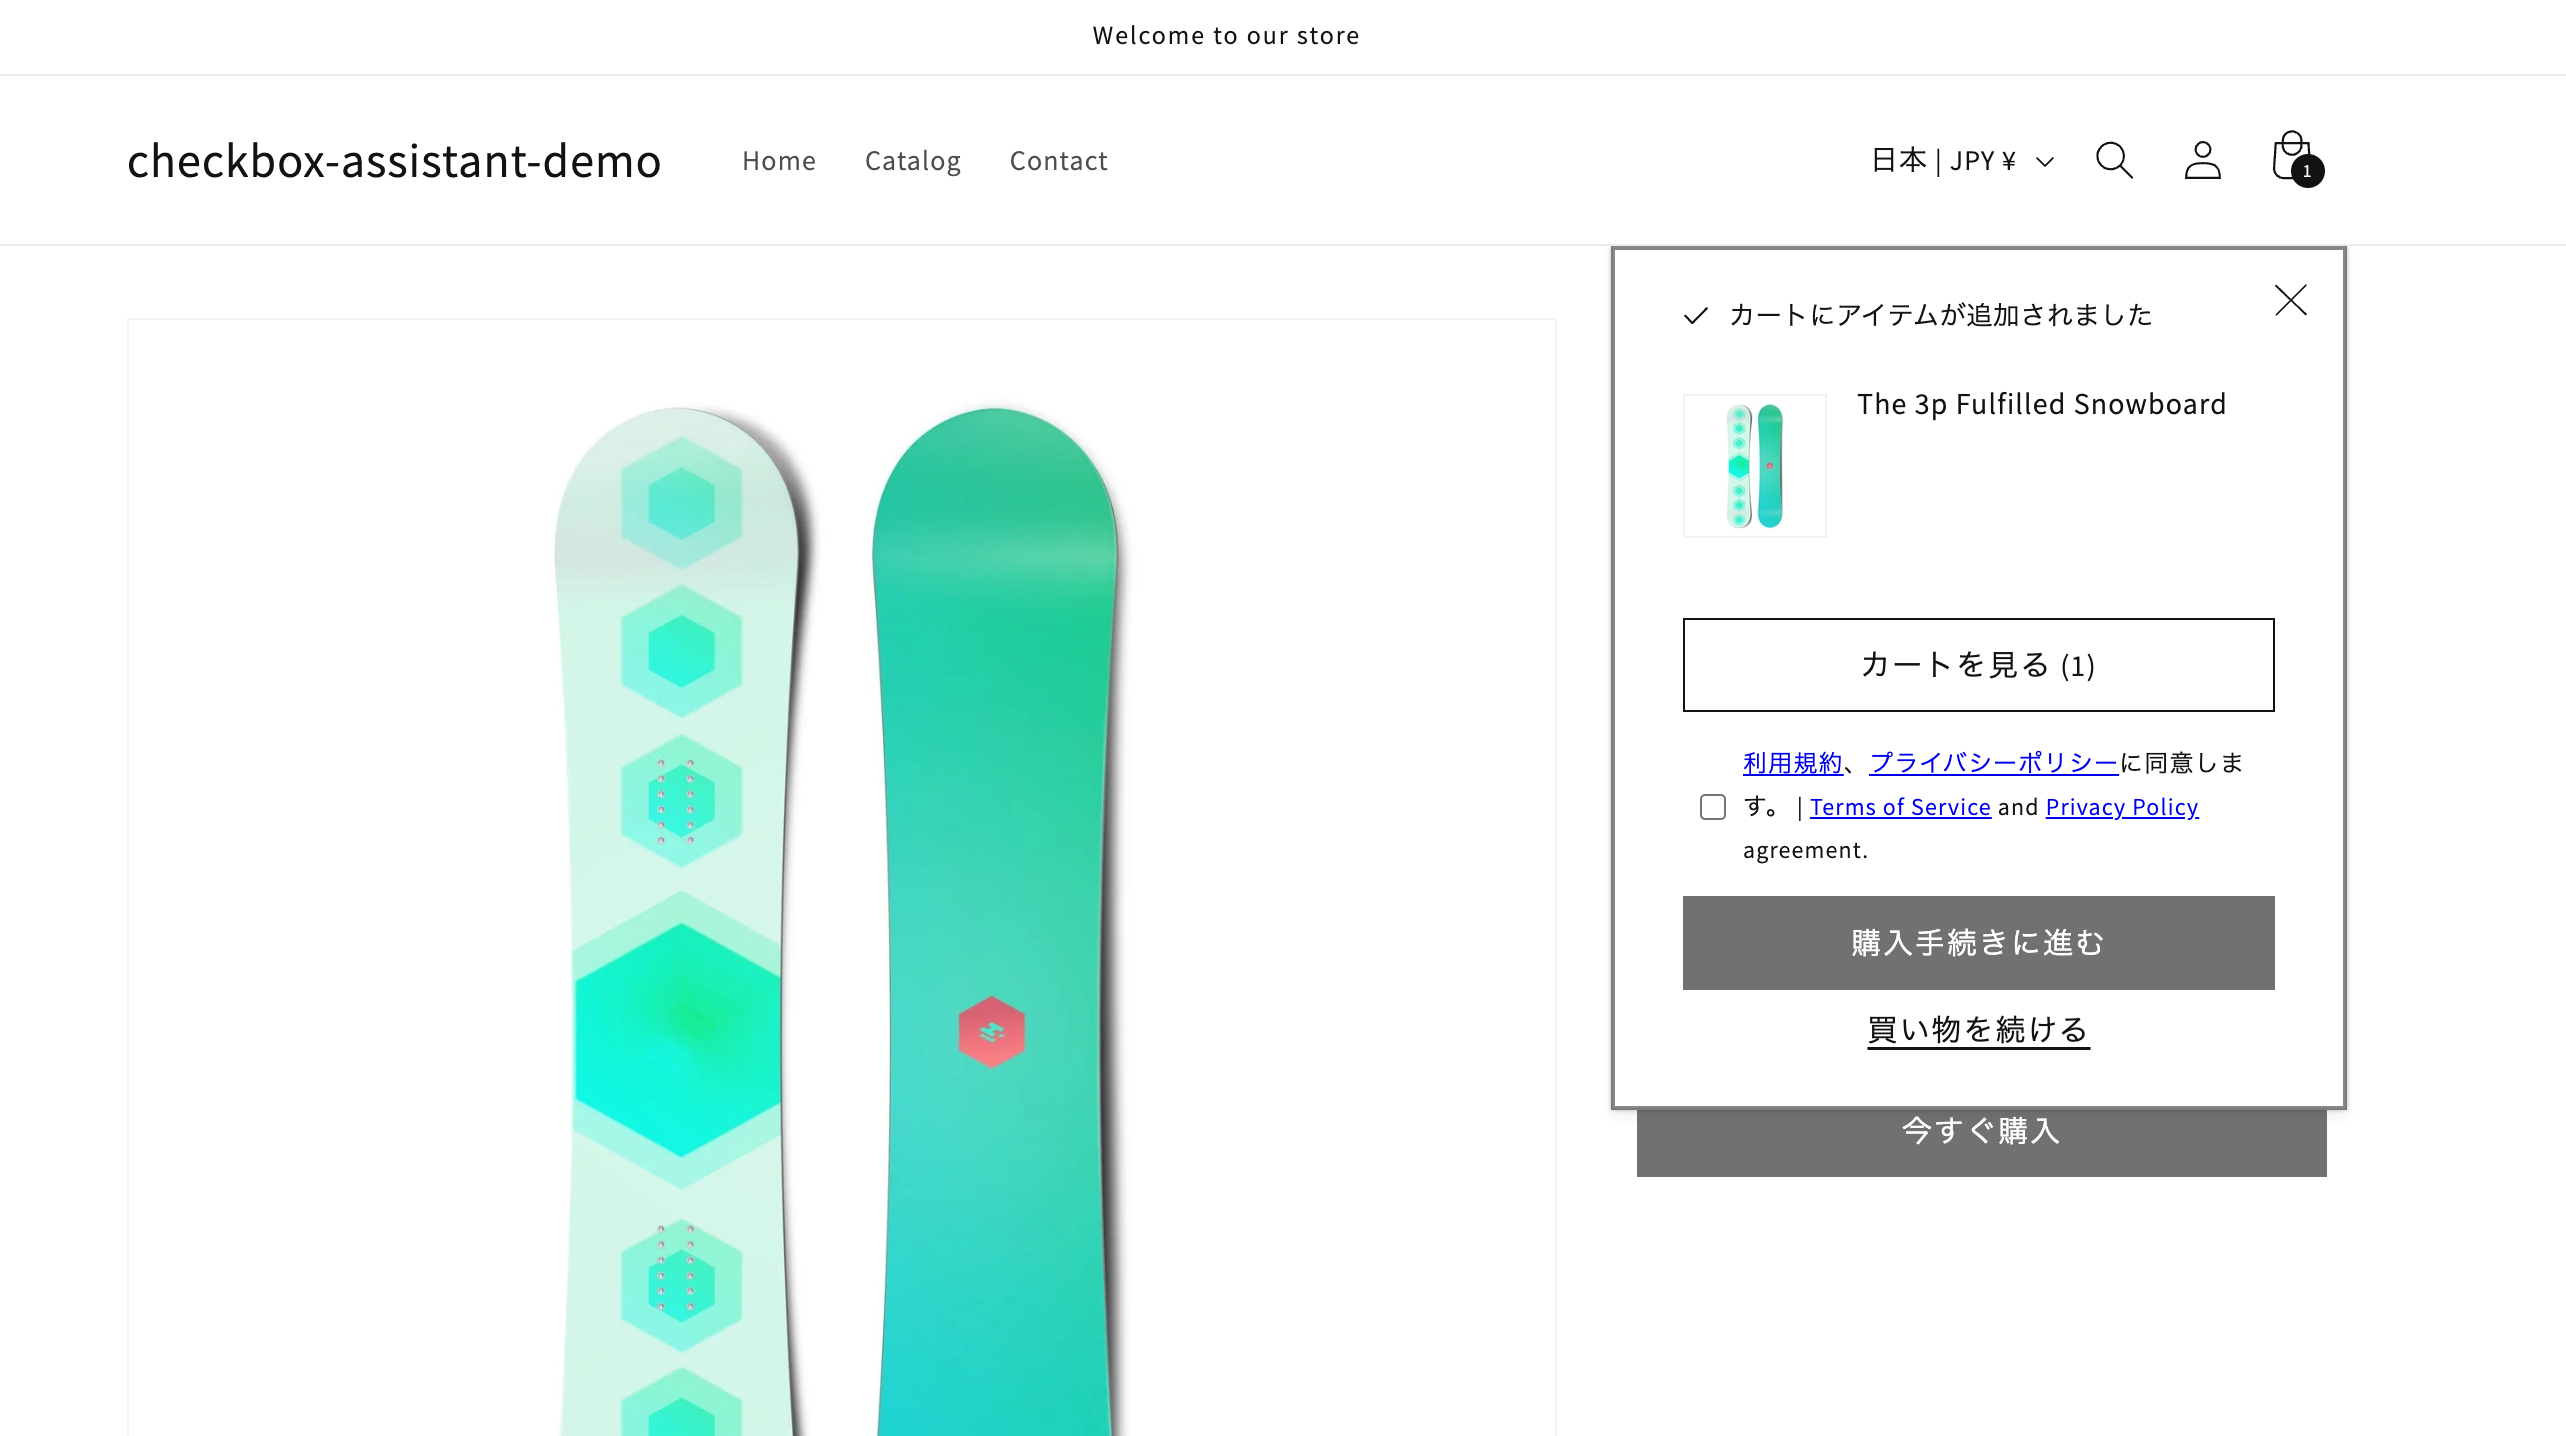Open the search magnifier icon
The width and height of the screenshot is (2566, 1436).
point(2114,160)
